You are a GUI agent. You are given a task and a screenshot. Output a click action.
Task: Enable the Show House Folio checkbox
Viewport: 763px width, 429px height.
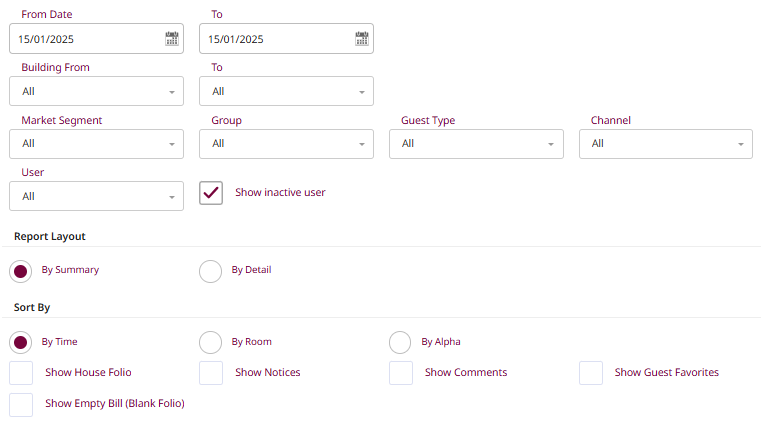point(21,373)
